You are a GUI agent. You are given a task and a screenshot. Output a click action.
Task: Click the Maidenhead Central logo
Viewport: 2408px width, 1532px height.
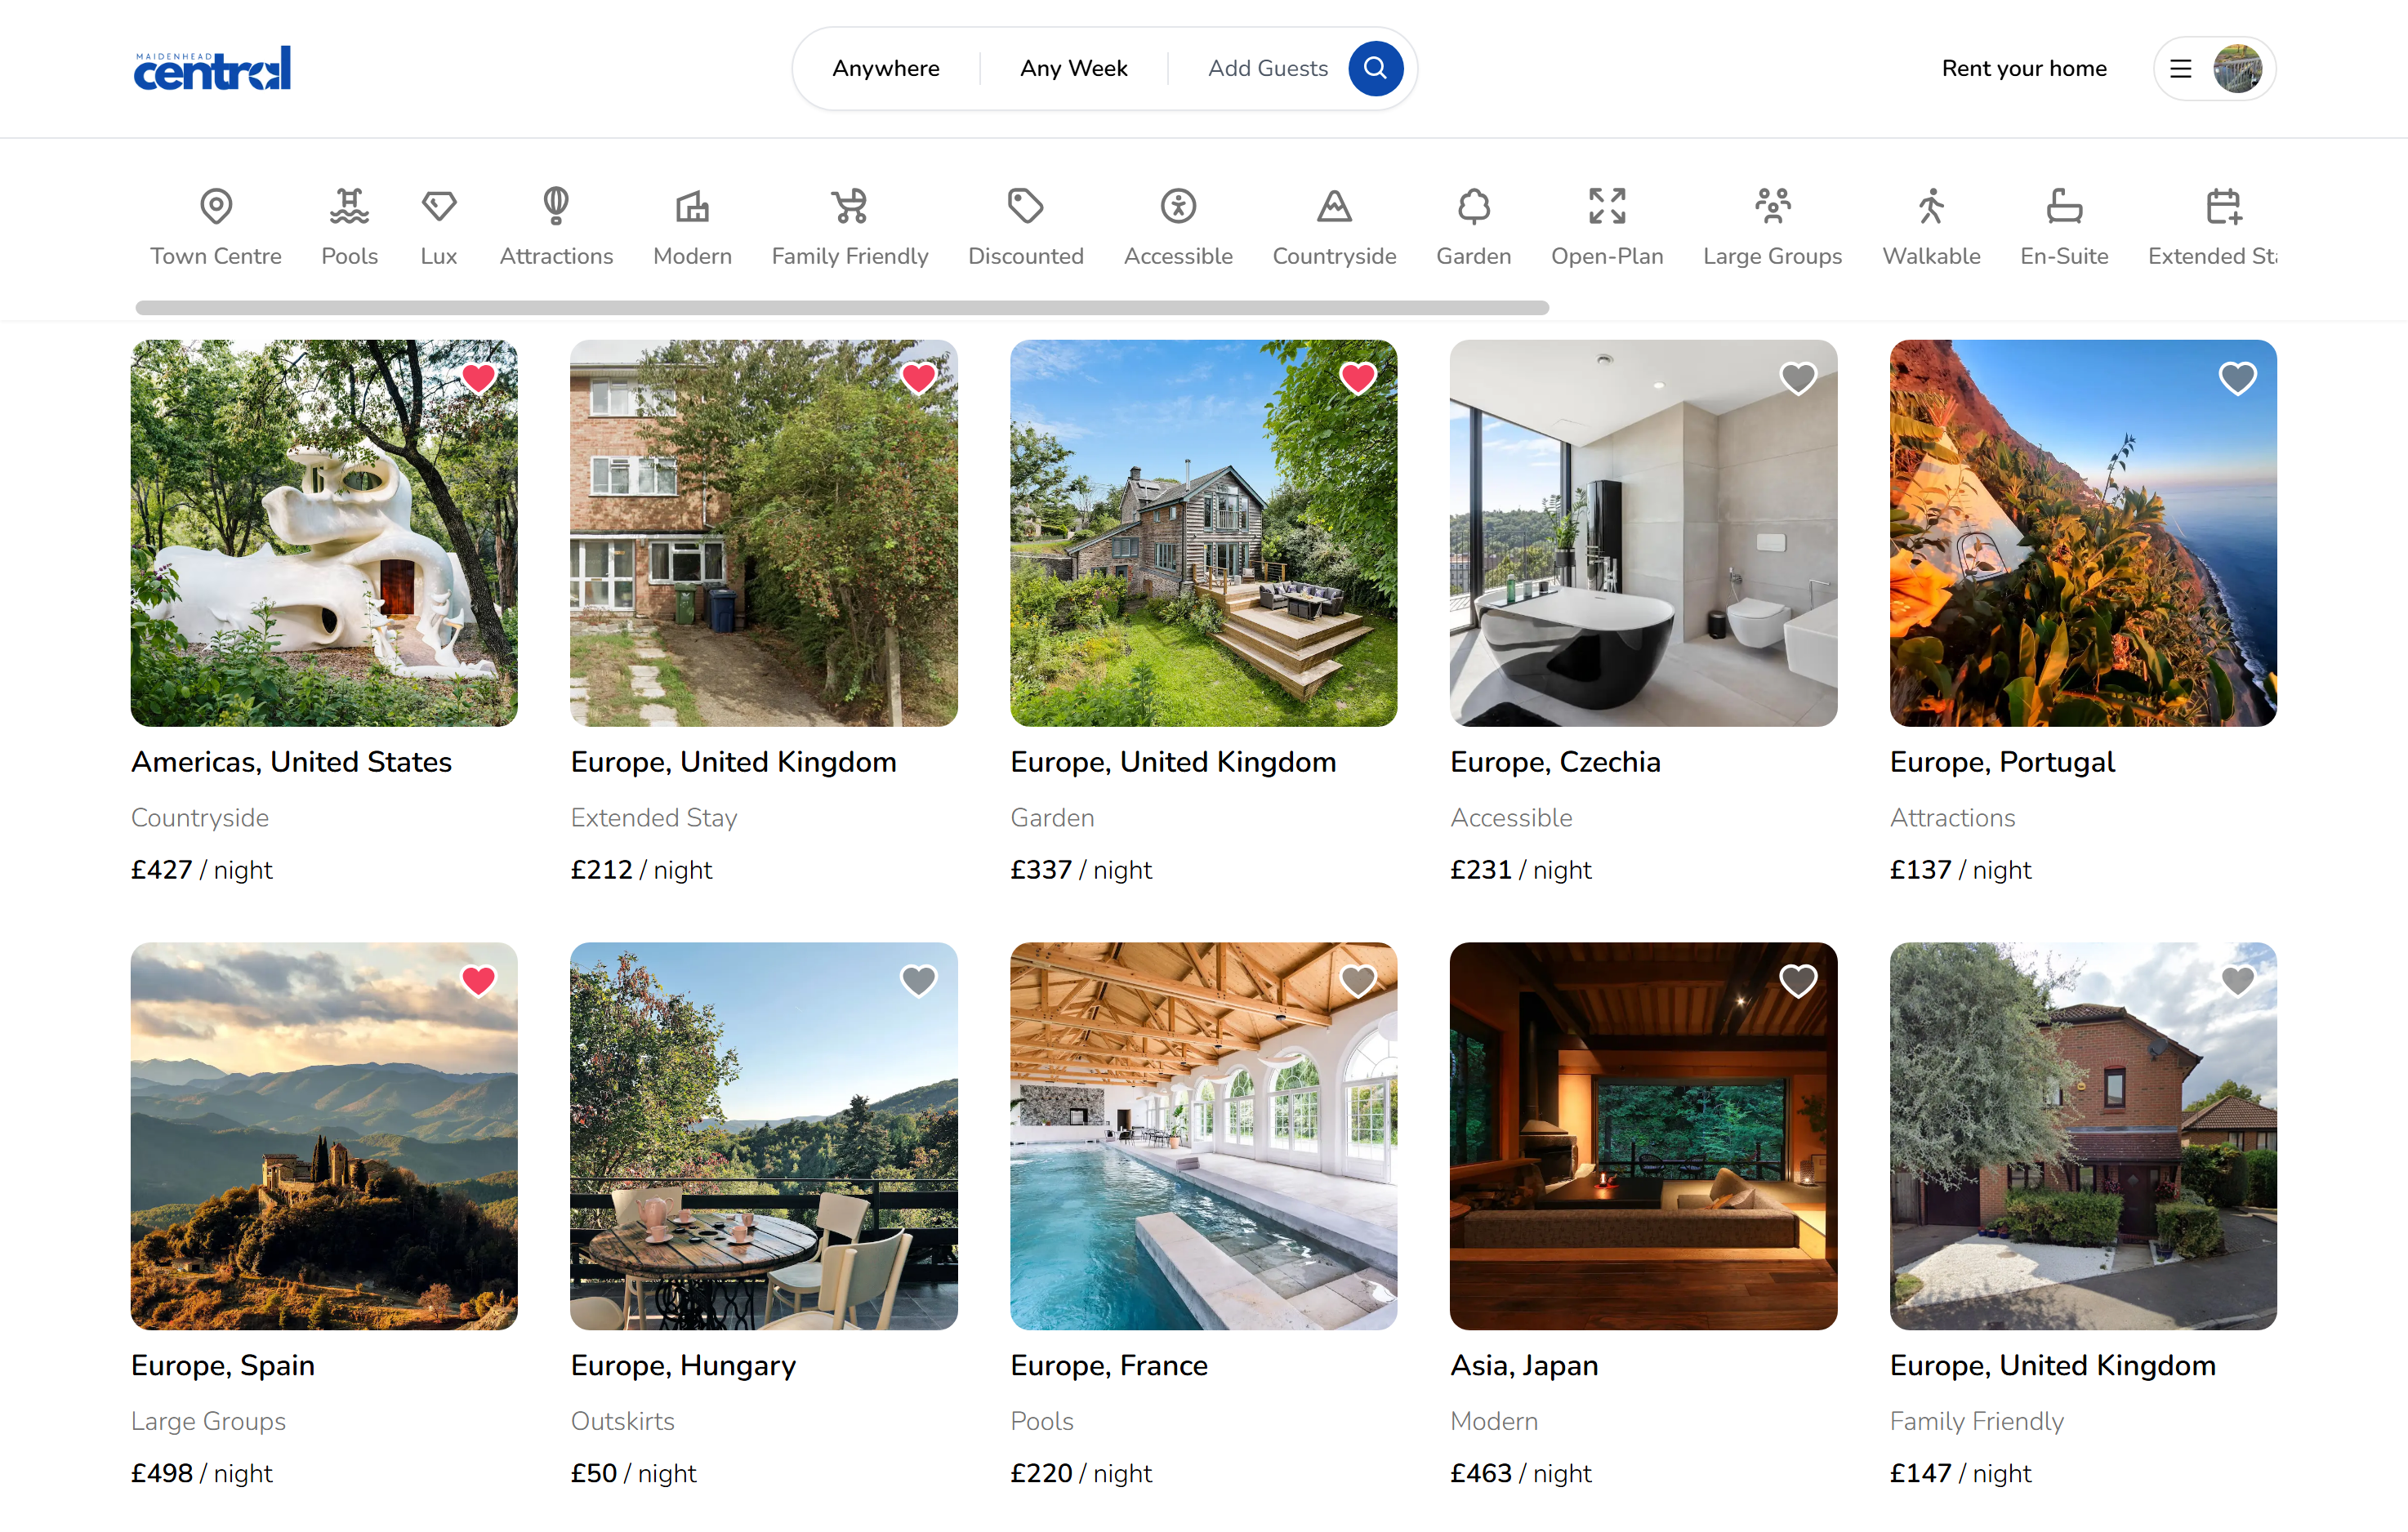(x=211, y=68)
